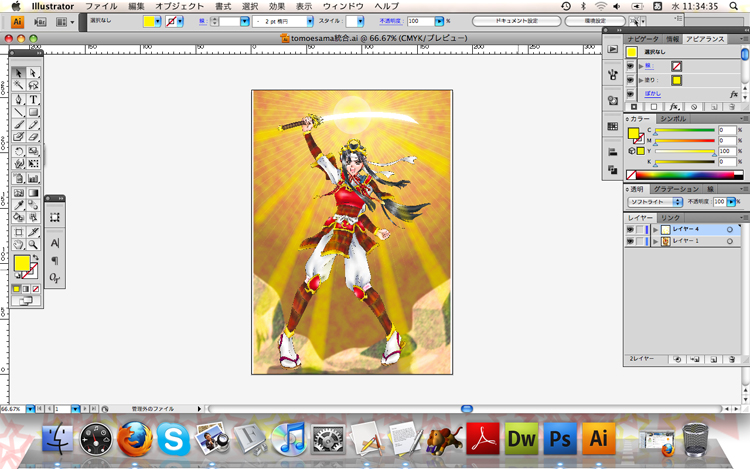Select the Type tool in toolbox

point(33,100)
